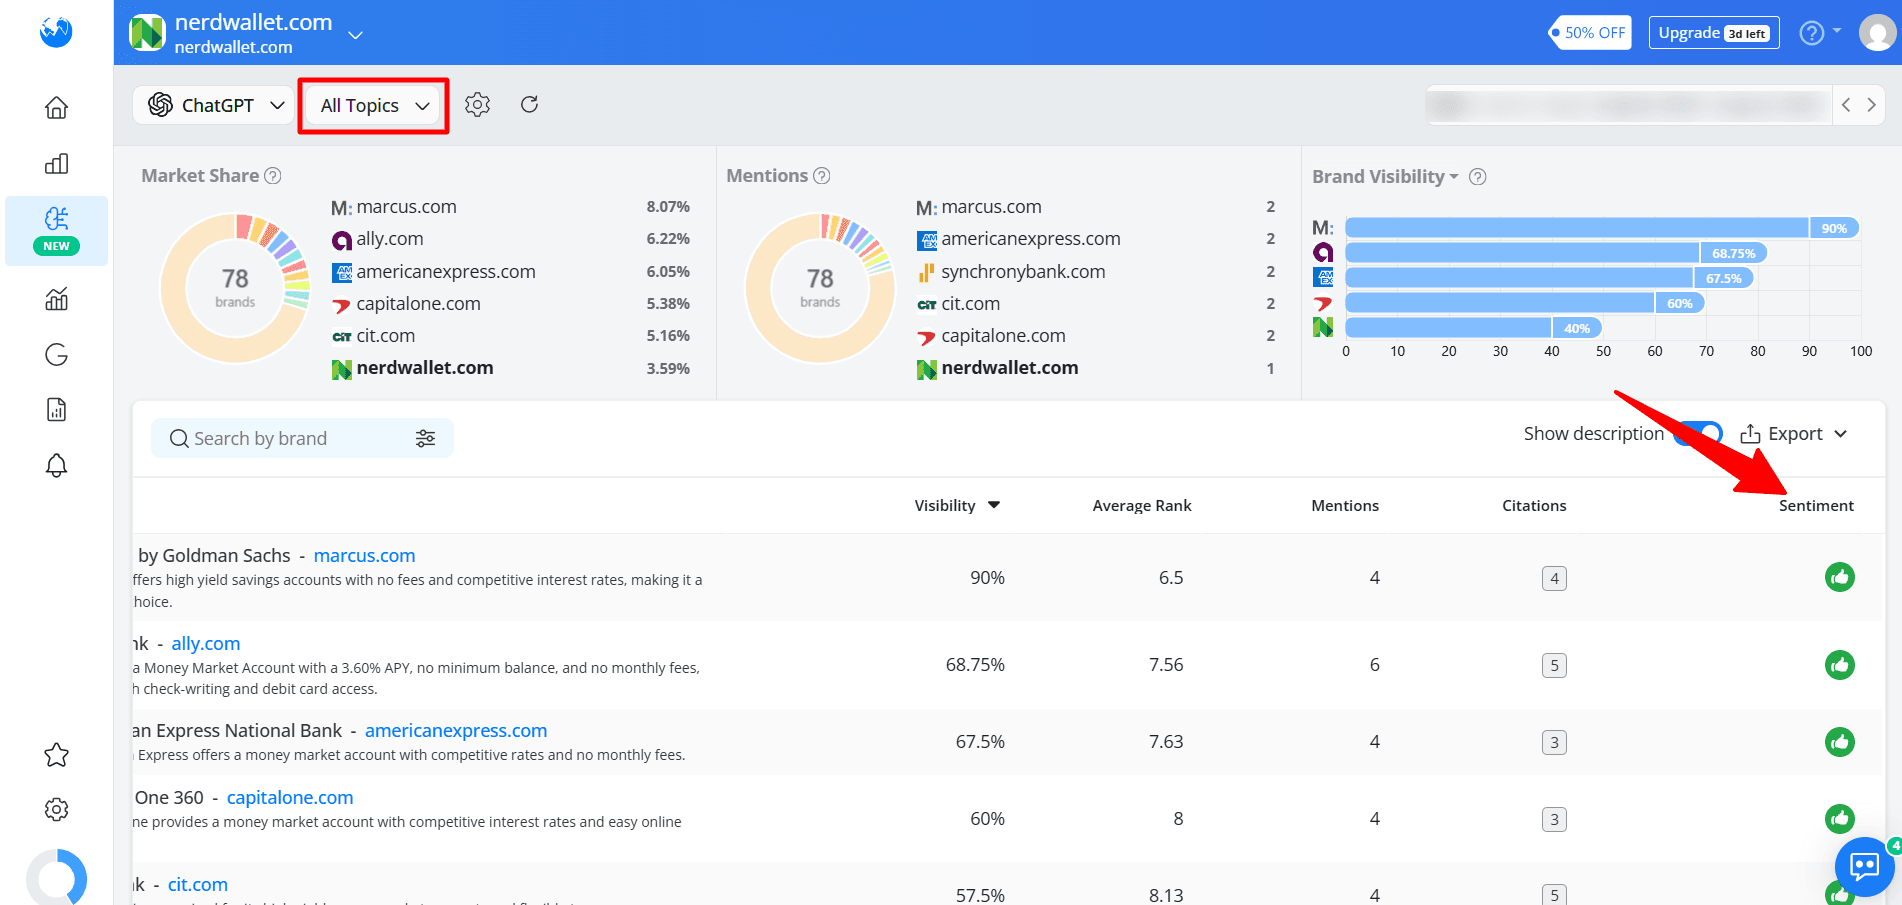Select nerdwallet.com in the Market Share list
Screen dimensions: 1902x905
[x=425, y=368]
